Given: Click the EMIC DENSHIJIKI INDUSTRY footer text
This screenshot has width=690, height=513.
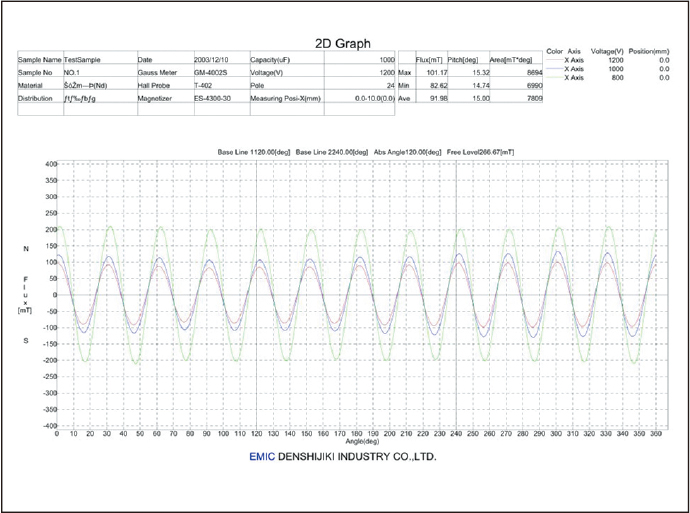Looking at the screenshot, I should (343, 455).
